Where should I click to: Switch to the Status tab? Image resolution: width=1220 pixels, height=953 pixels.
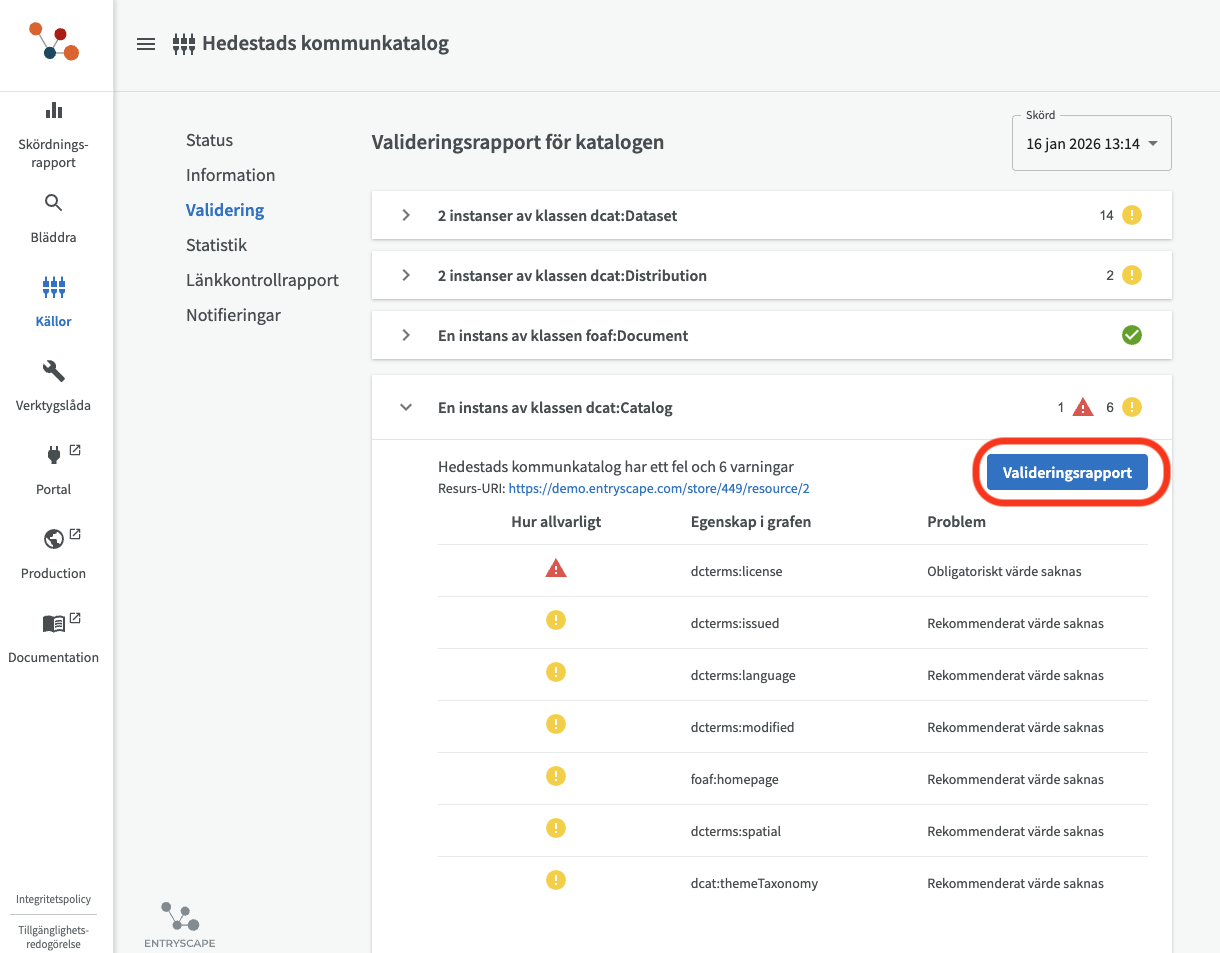(209, 140)
